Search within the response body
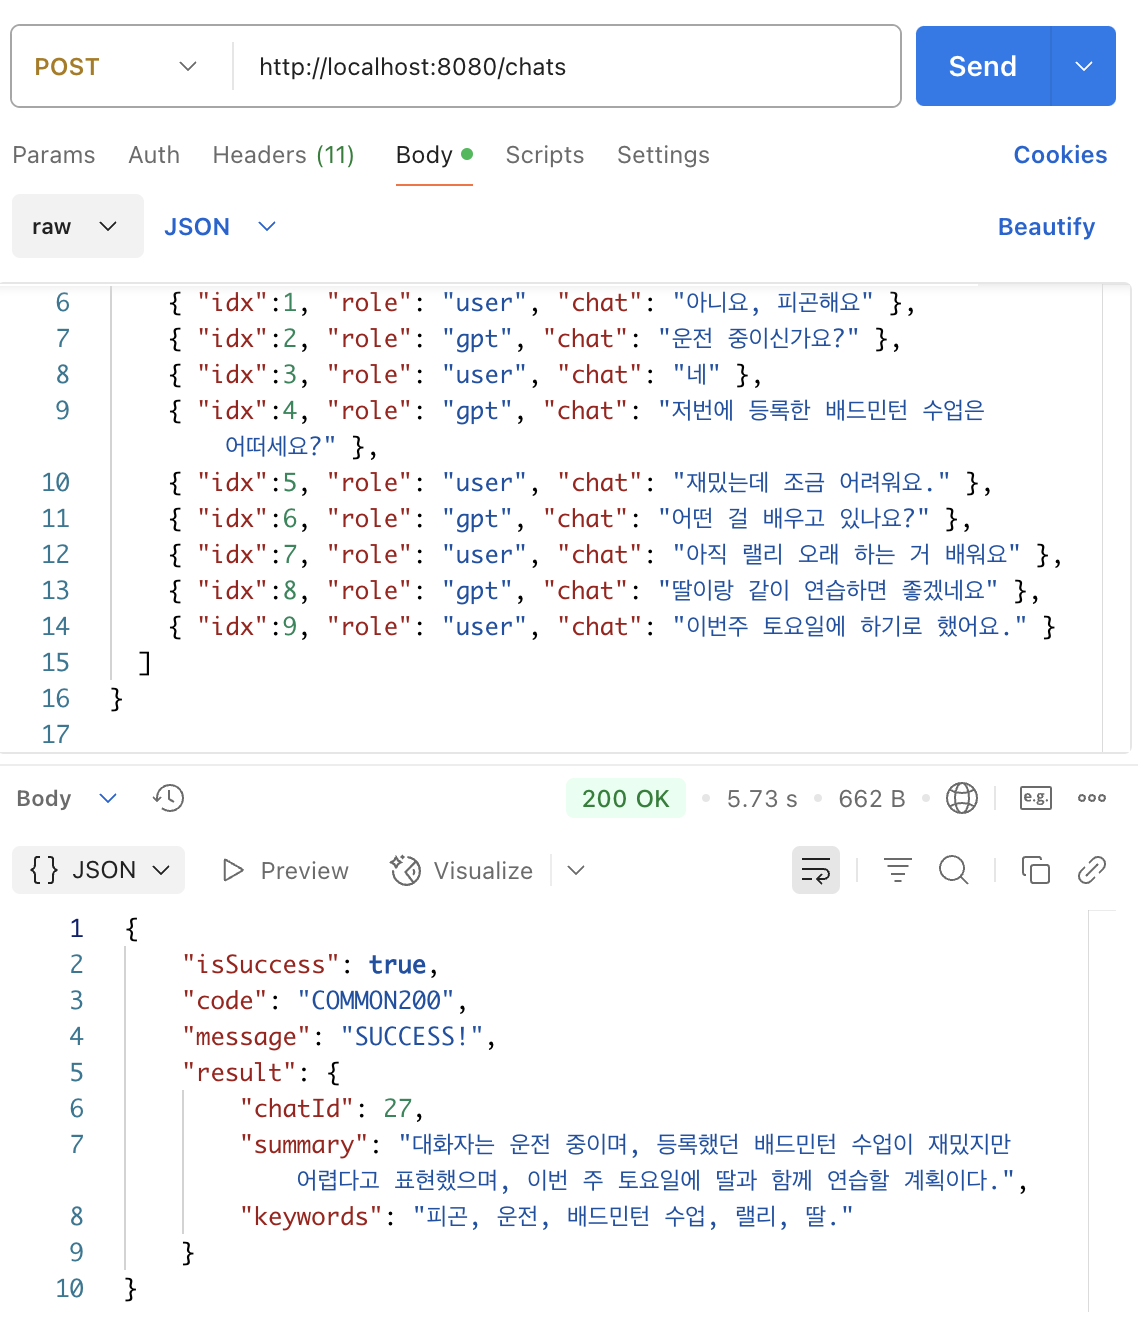Screen dimensions: 1138x1322 (x=954, y=870)
